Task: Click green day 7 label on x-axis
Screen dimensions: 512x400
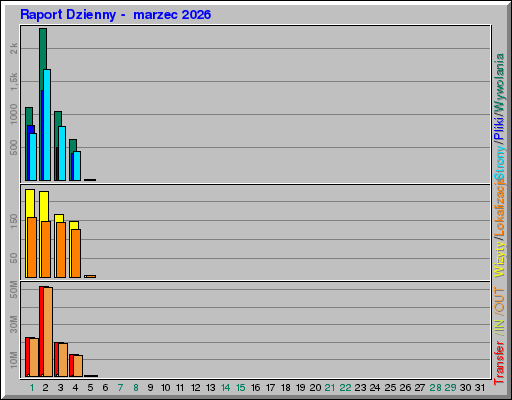Action: 120,388
